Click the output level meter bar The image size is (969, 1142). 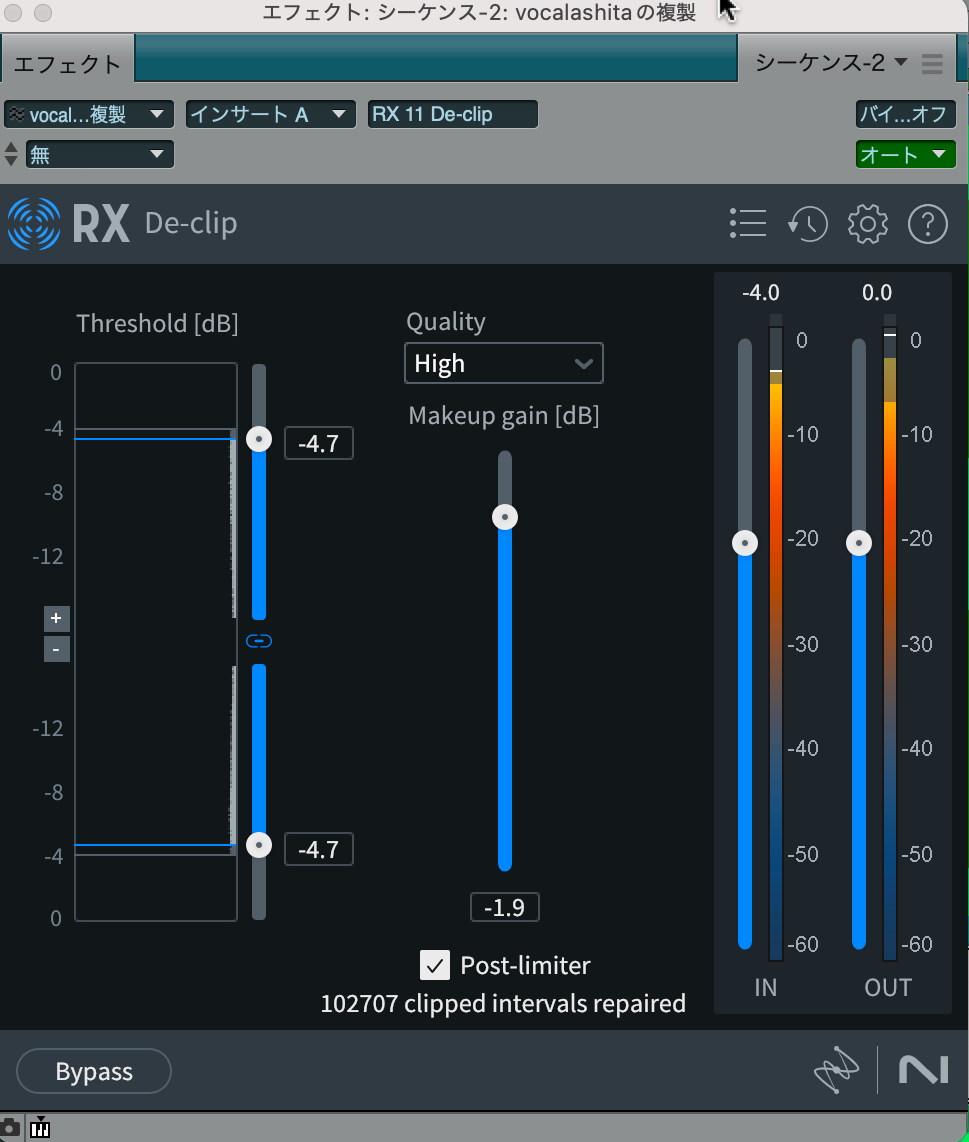click(x=890, y=638)
